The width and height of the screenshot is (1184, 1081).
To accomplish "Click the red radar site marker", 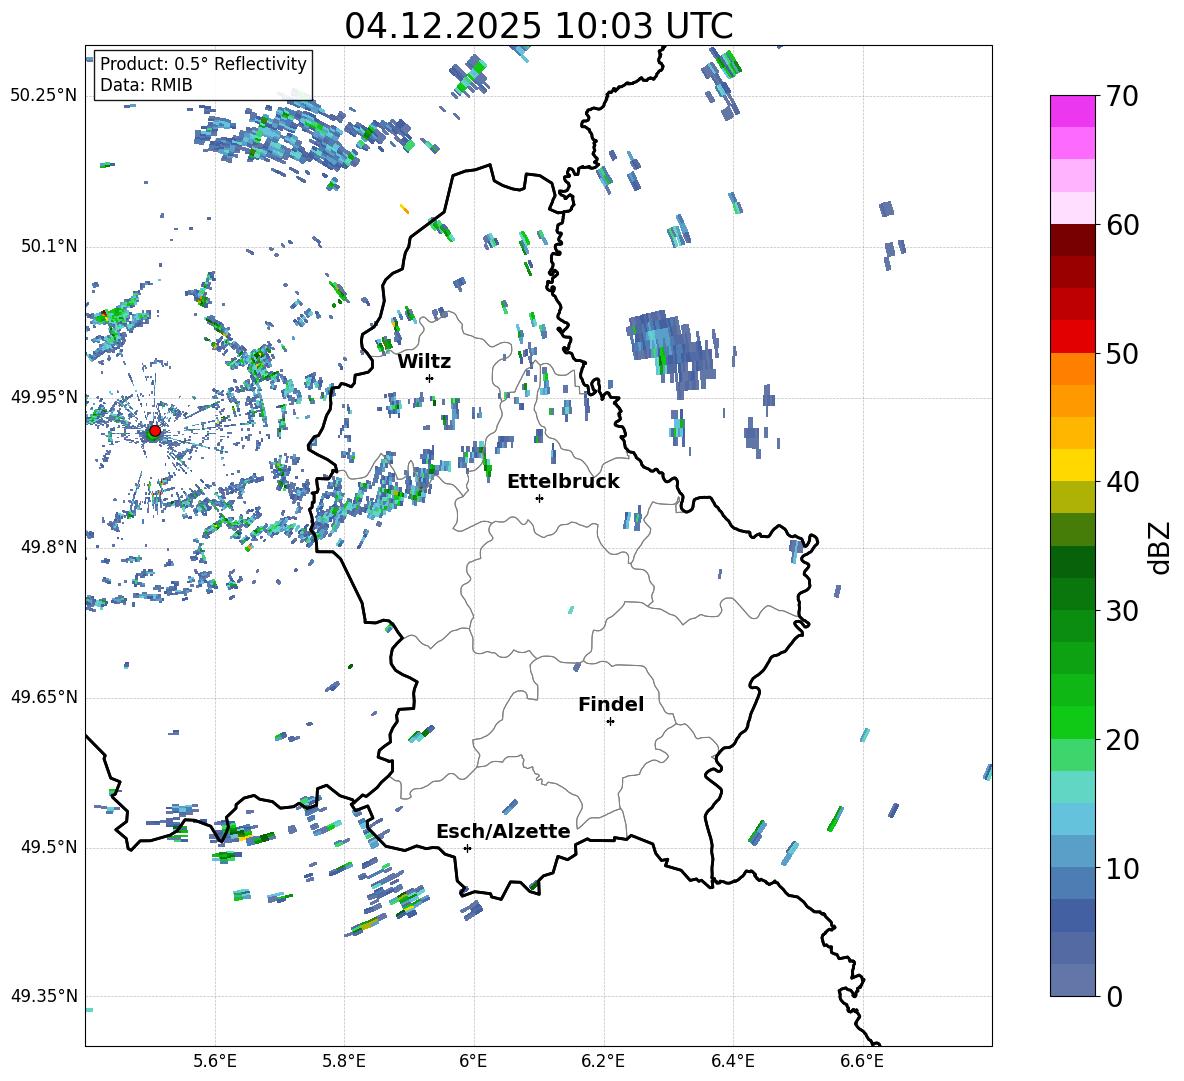I will coord(154,431).
